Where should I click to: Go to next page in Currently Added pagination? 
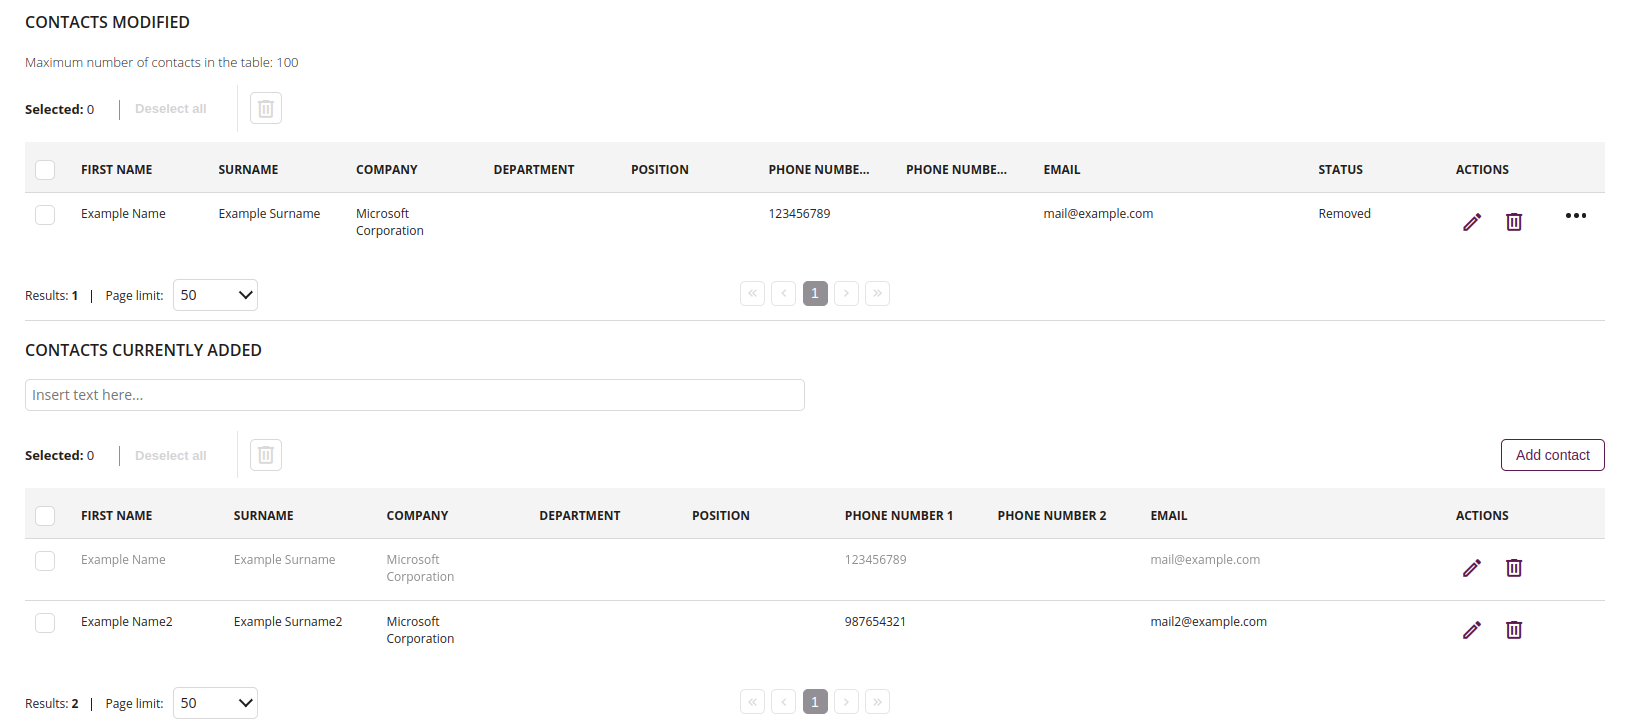[x=846, y=701]
